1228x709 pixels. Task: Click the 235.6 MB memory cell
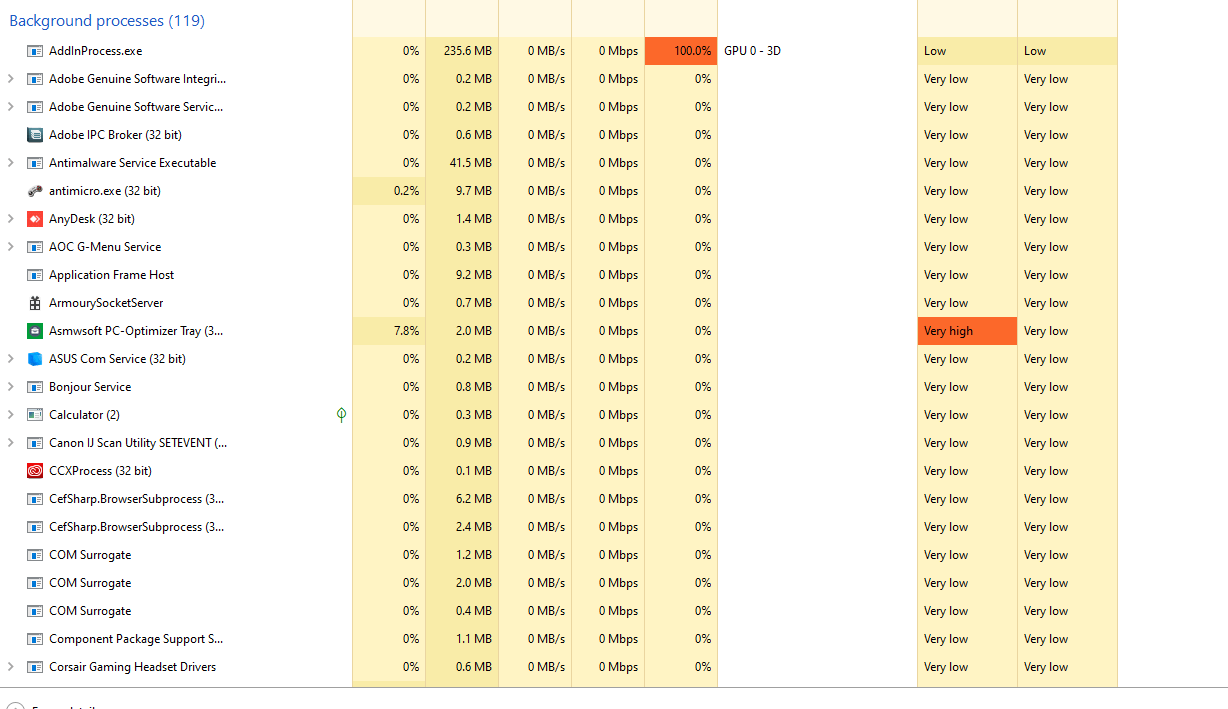point(462,51)
